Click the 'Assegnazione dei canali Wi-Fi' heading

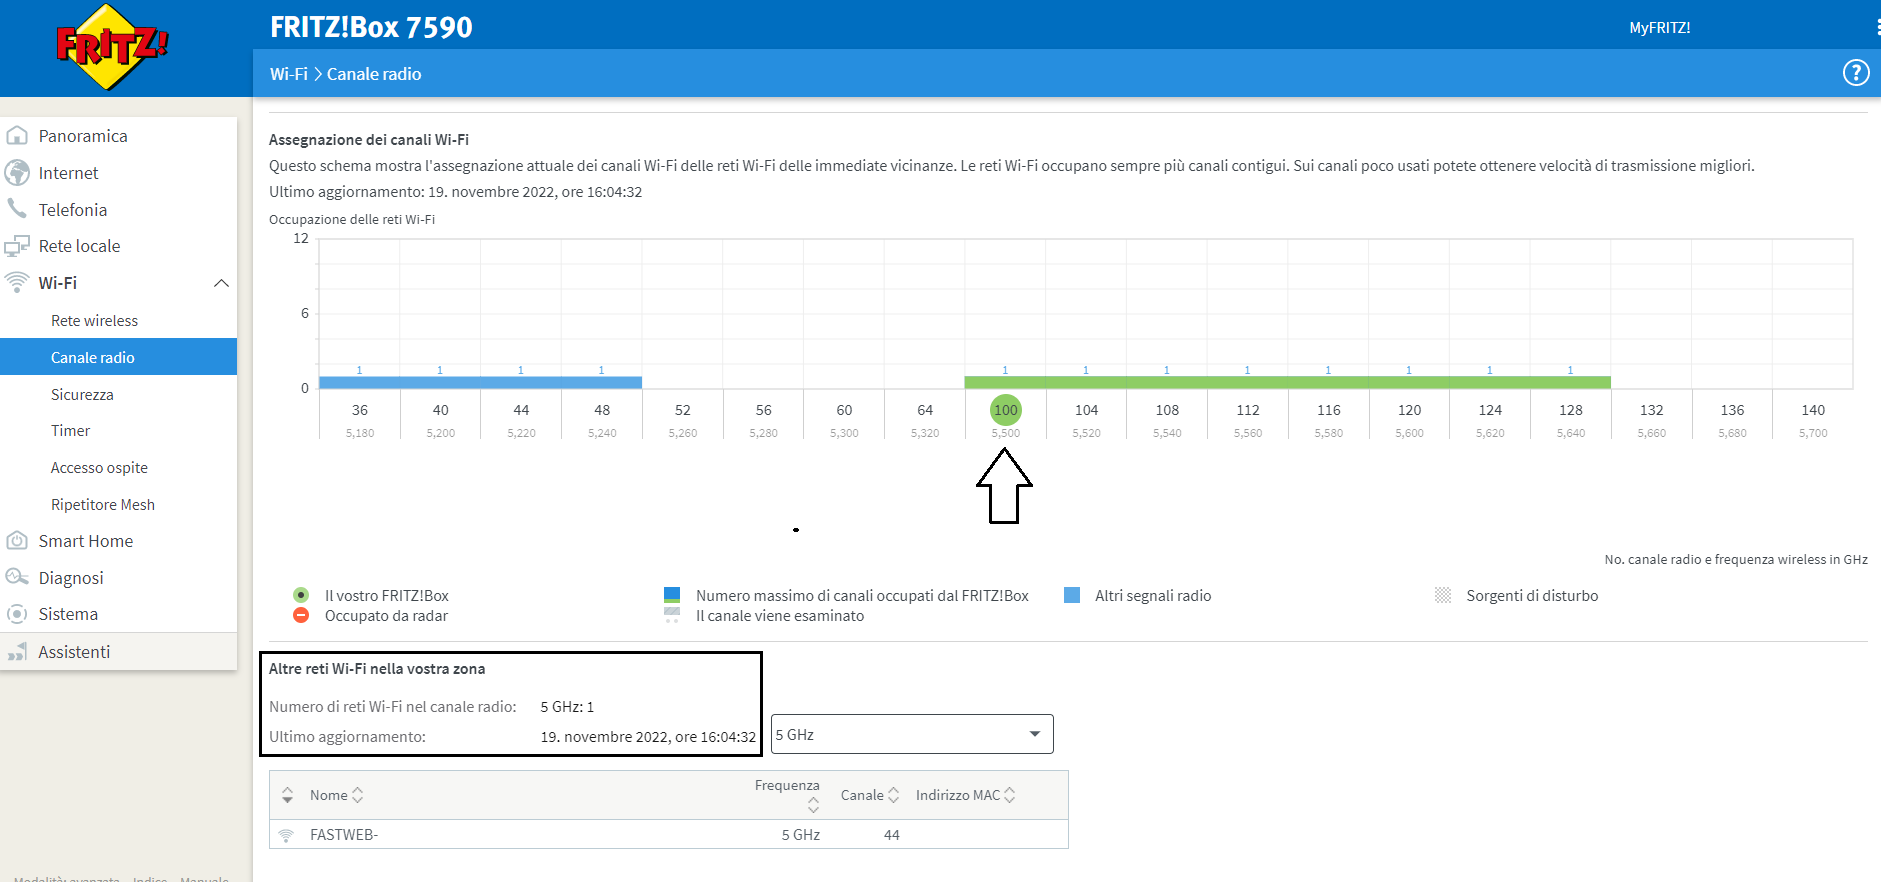369,139
